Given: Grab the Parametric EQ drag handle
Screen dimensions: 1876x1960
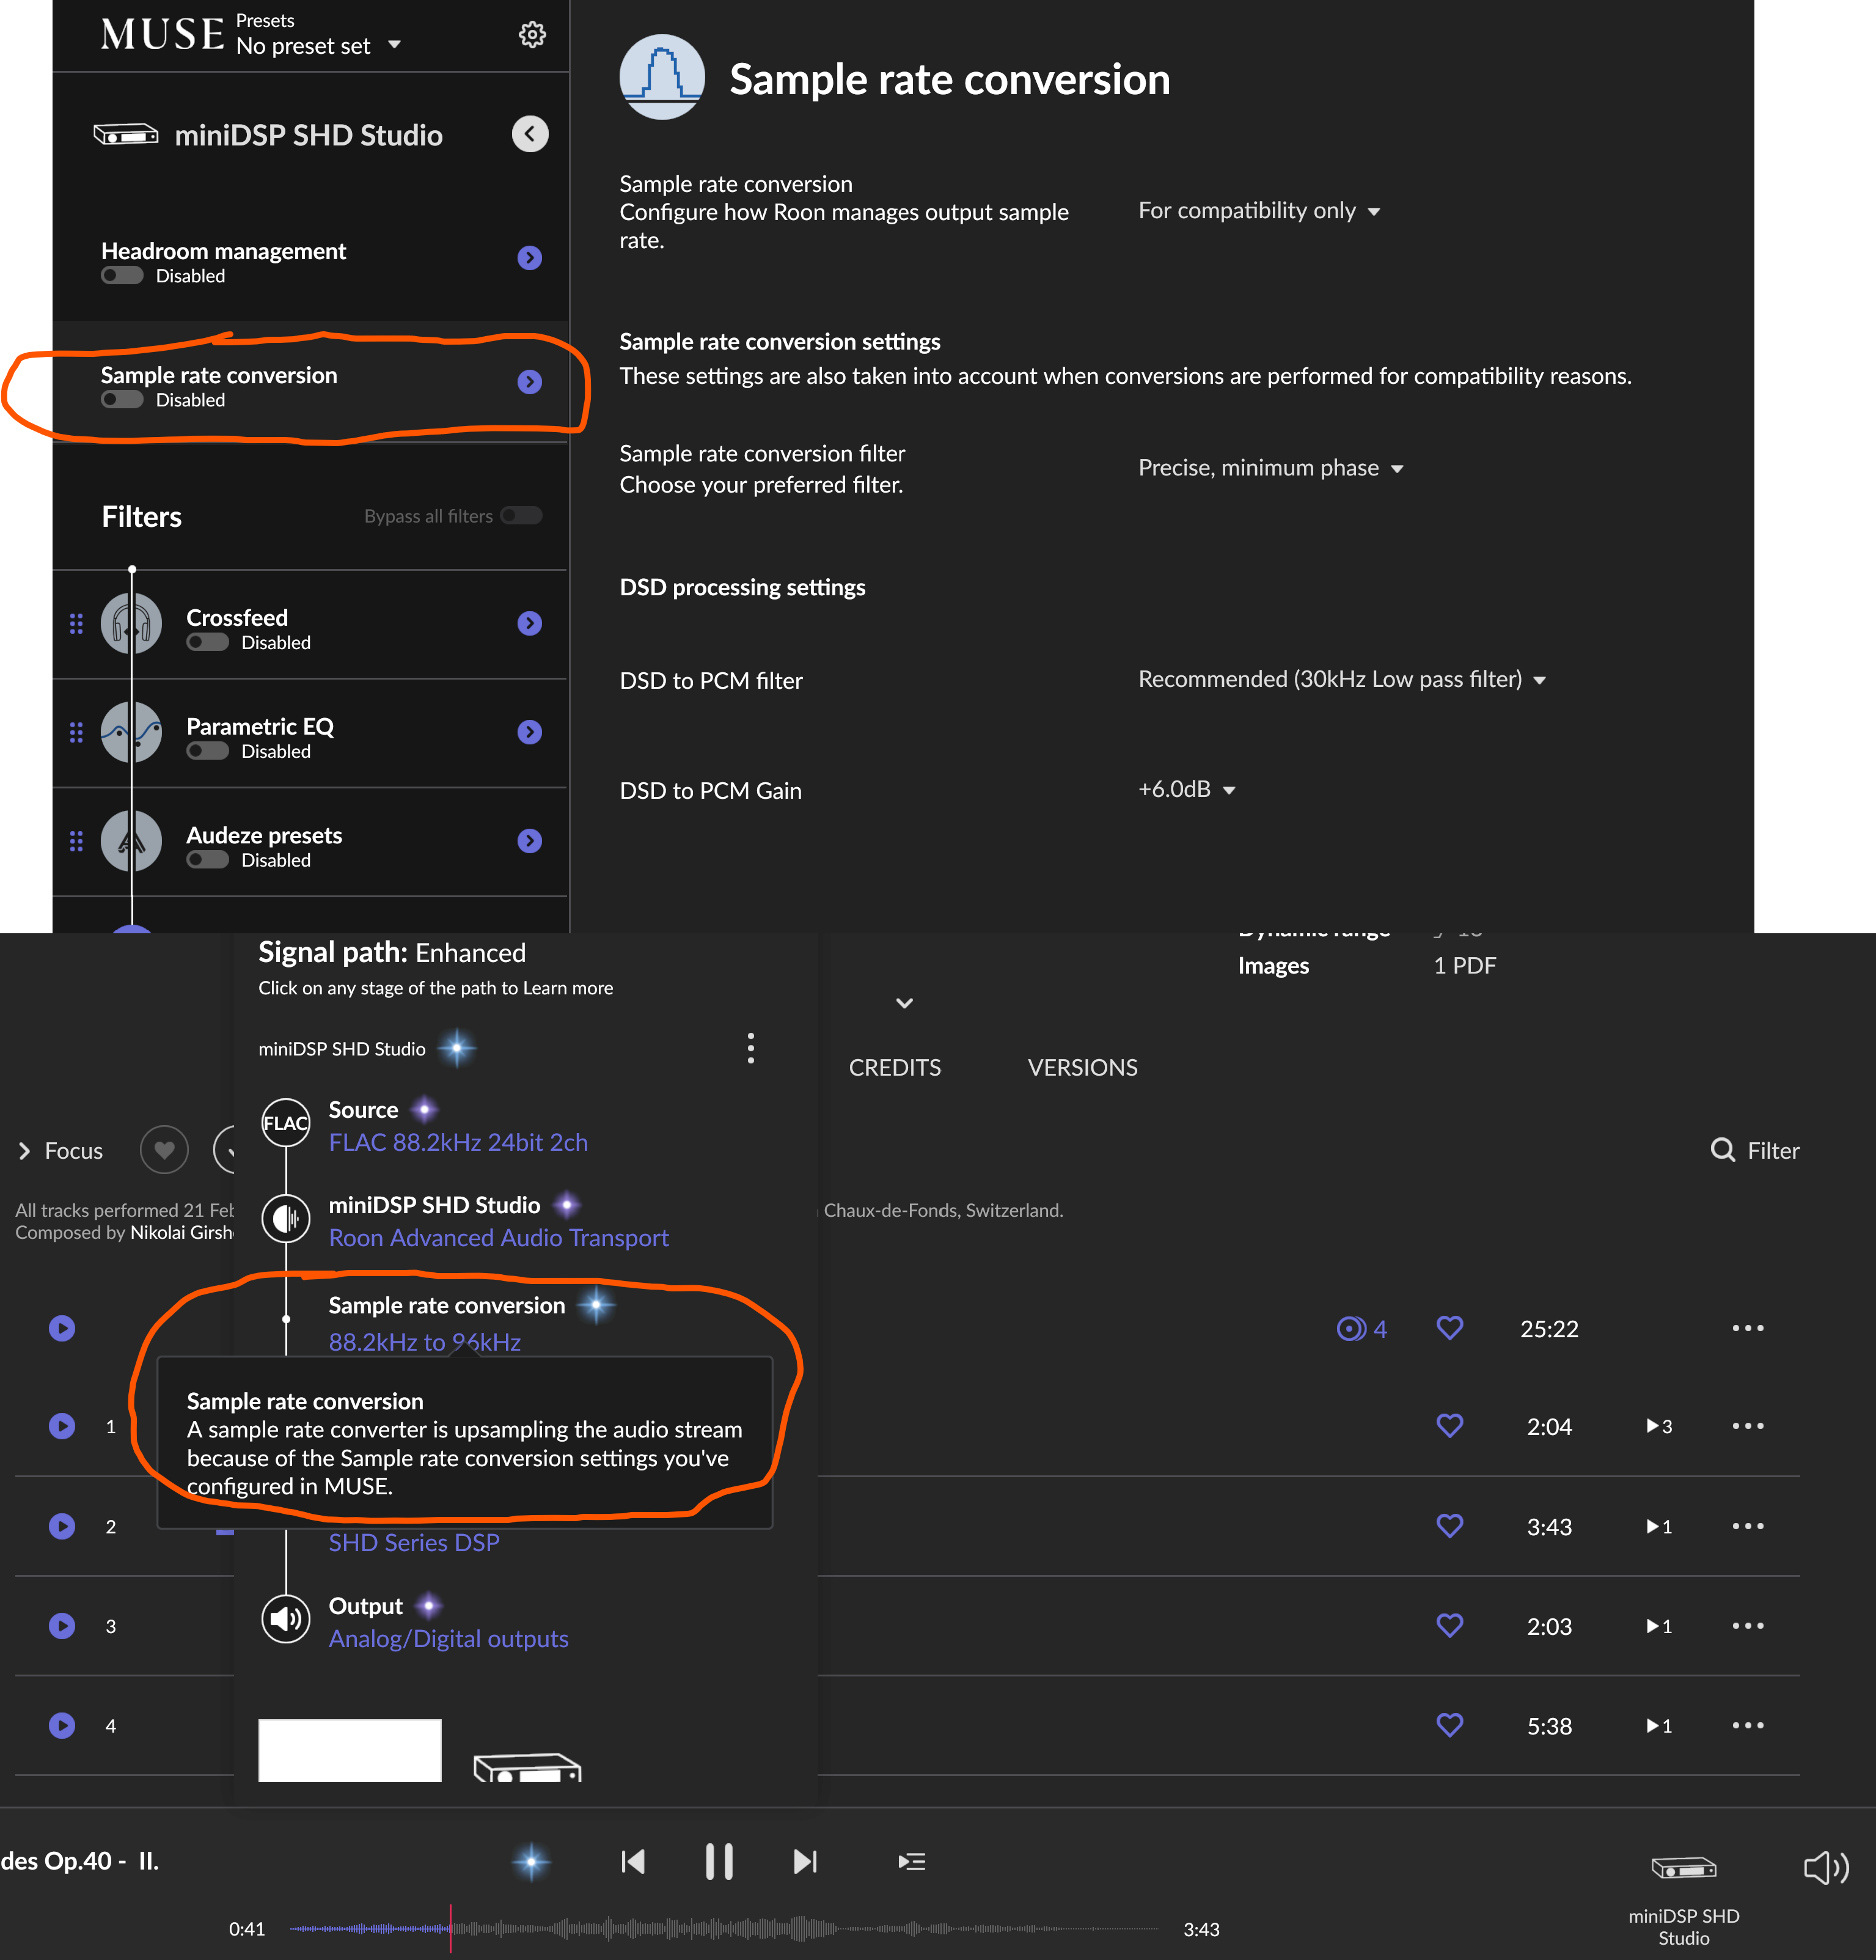Looking at the screenshot, I should (x=76, y=733).
